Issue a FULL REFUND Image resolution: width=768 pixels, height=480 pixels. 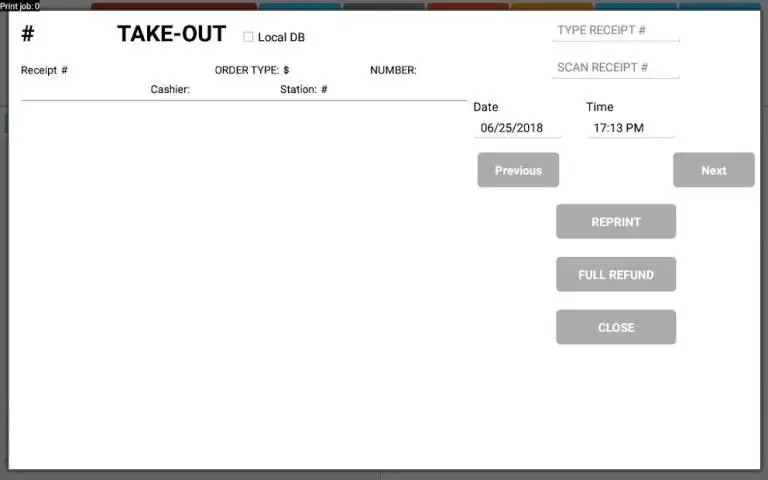(616, 274)
